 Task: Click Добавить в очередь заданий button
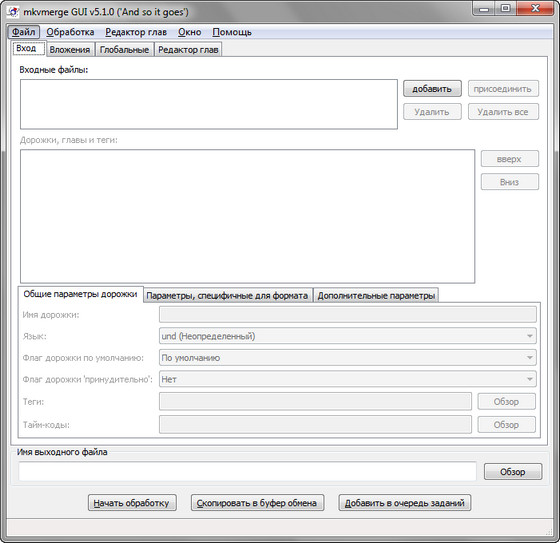[405, 503]
